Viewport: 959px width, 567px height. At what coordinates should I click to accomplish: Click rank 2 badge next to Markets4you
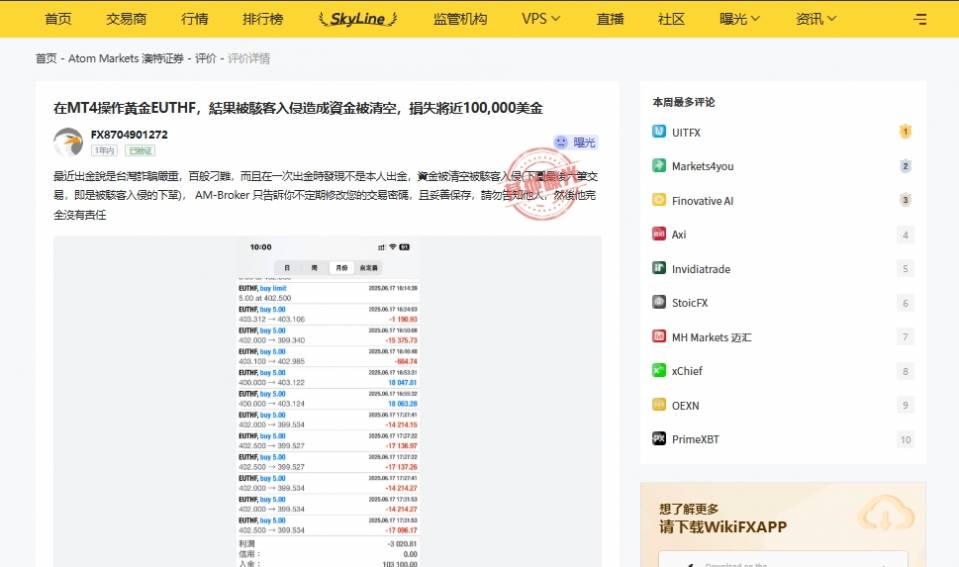(905, 166)
